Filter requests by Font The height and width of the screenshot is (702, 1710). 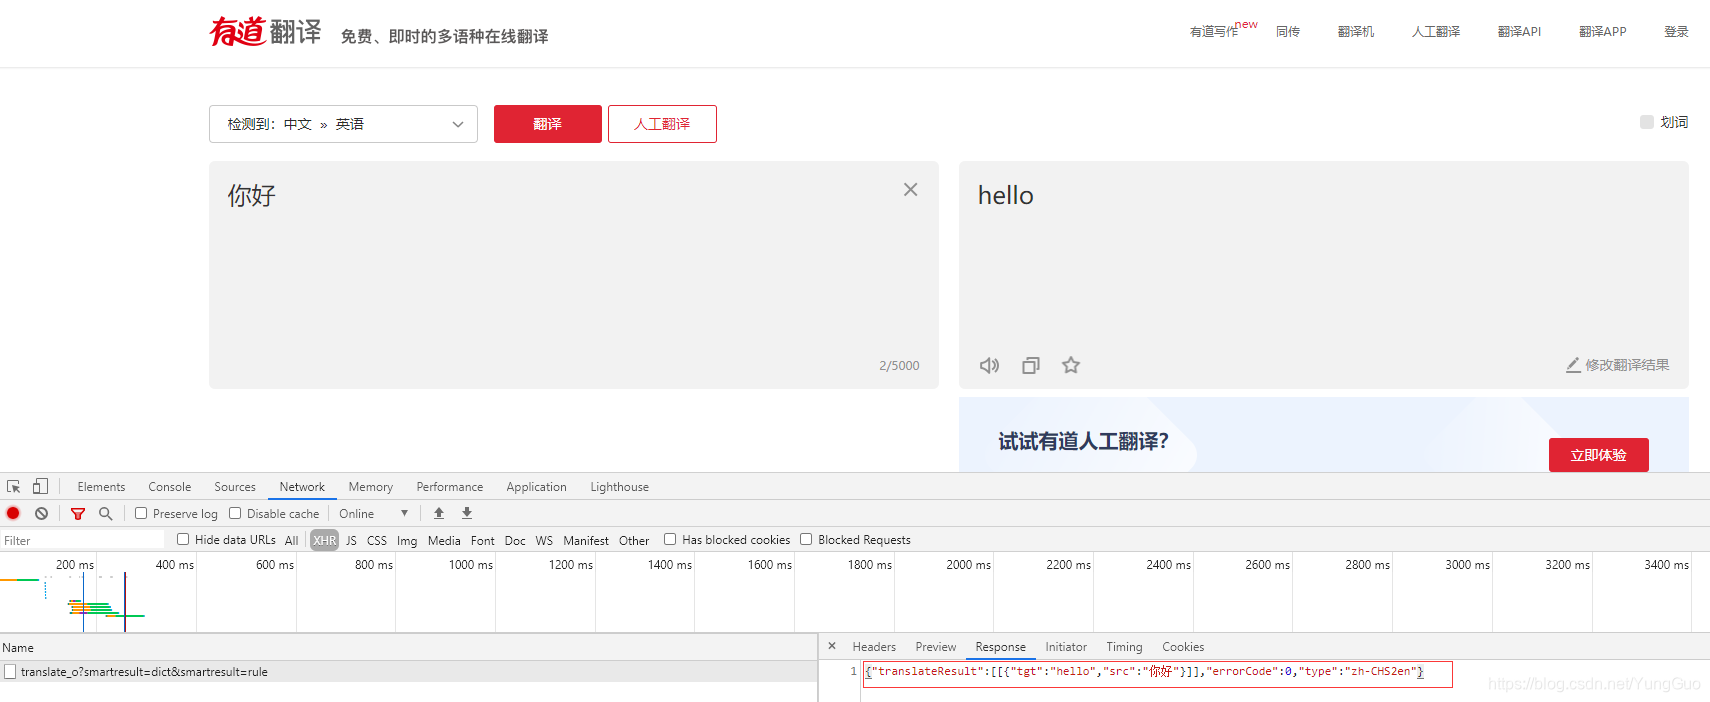(483, 540)
